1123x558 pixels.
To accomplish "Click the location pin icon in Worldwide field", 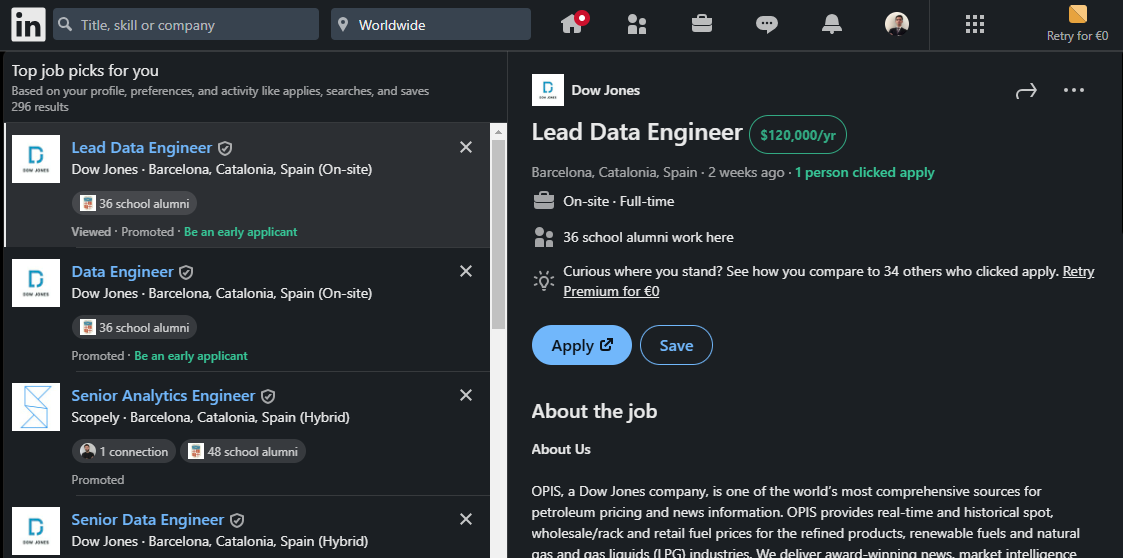I will coord(343,25).
